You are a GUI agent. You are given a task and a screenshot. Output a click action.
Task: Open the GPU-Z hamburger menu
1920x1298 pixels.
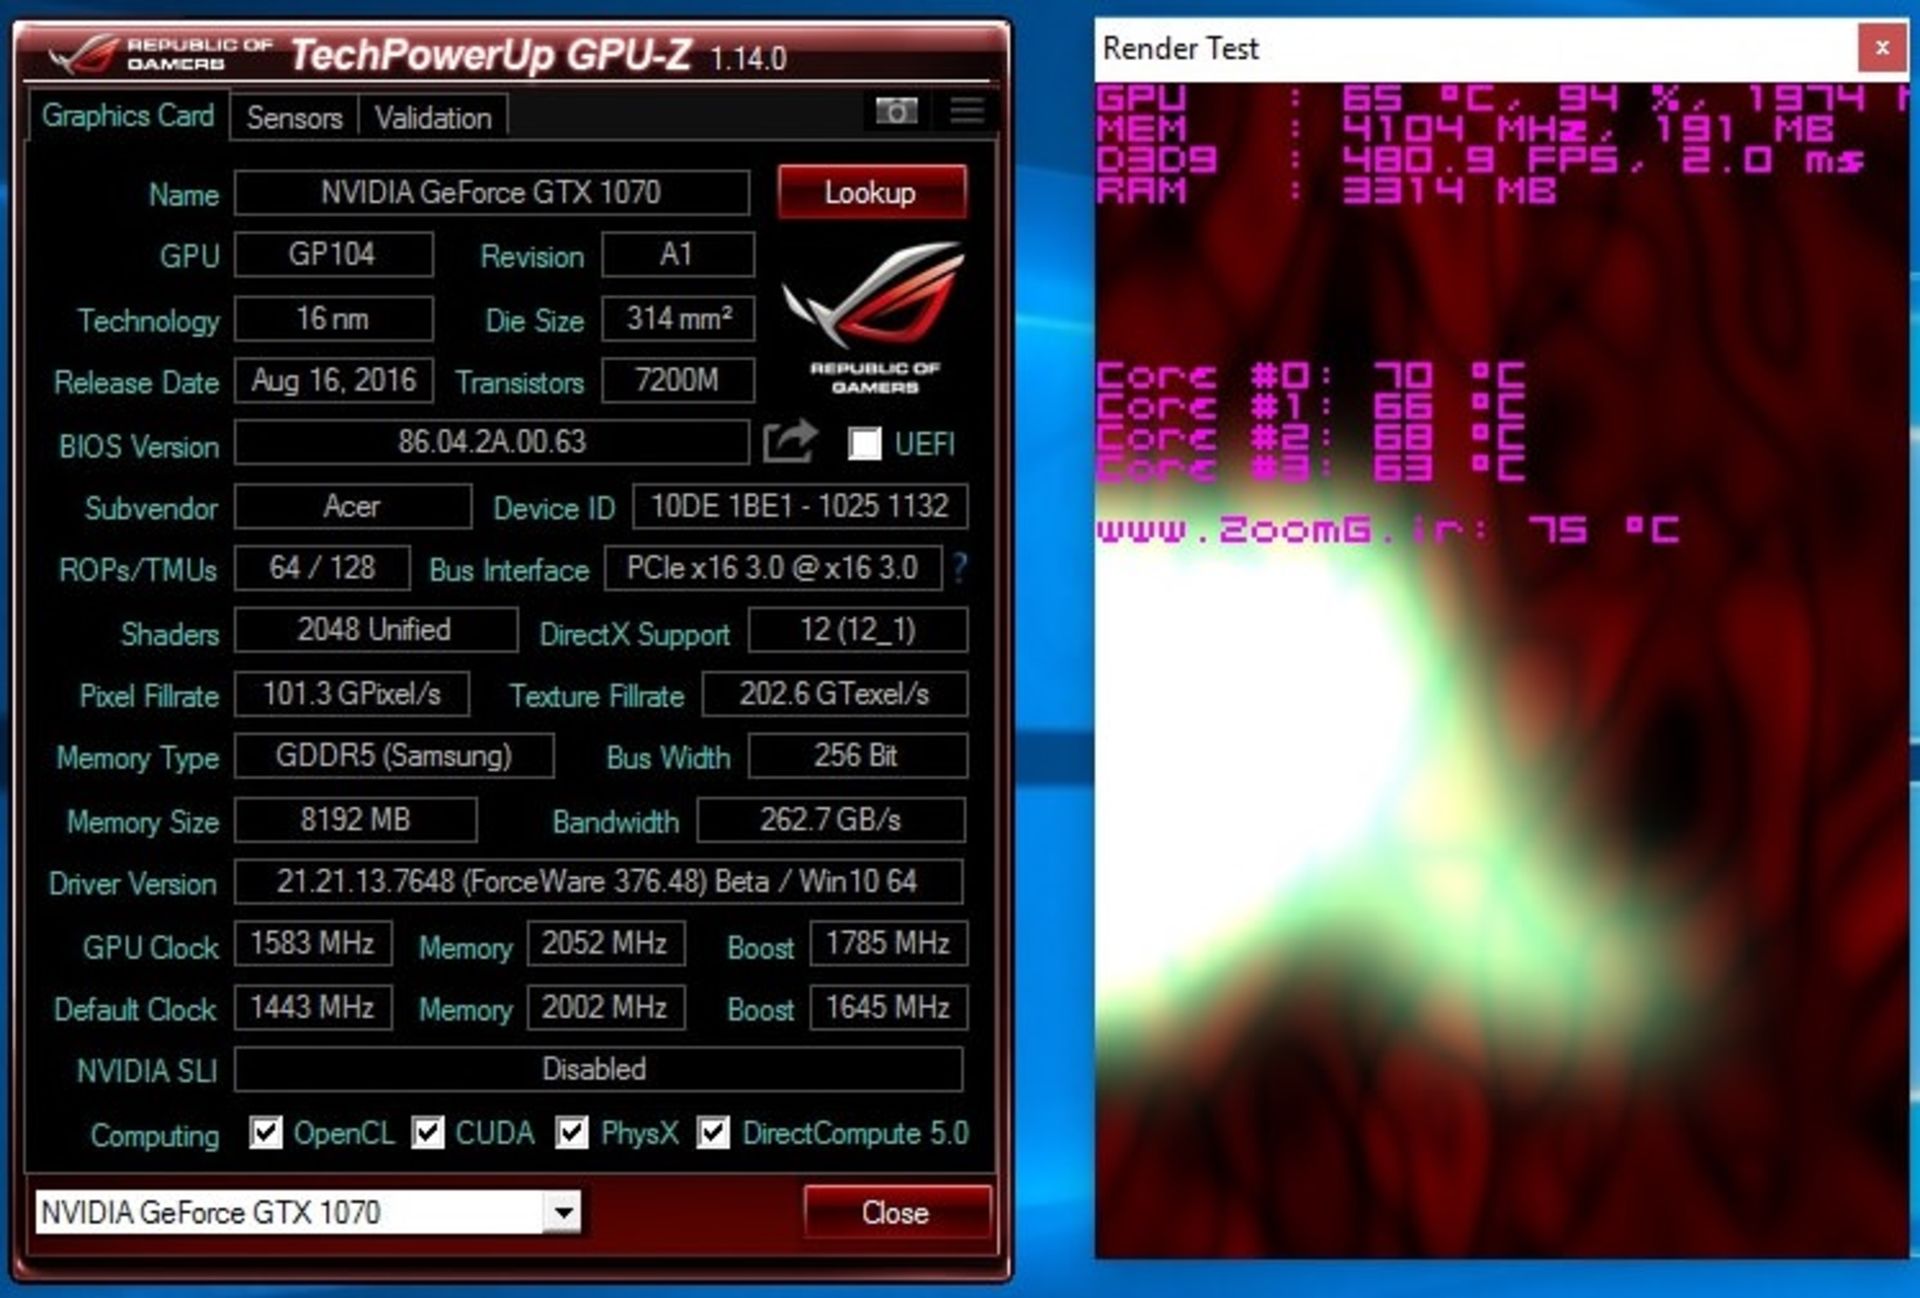coord(967,111)
